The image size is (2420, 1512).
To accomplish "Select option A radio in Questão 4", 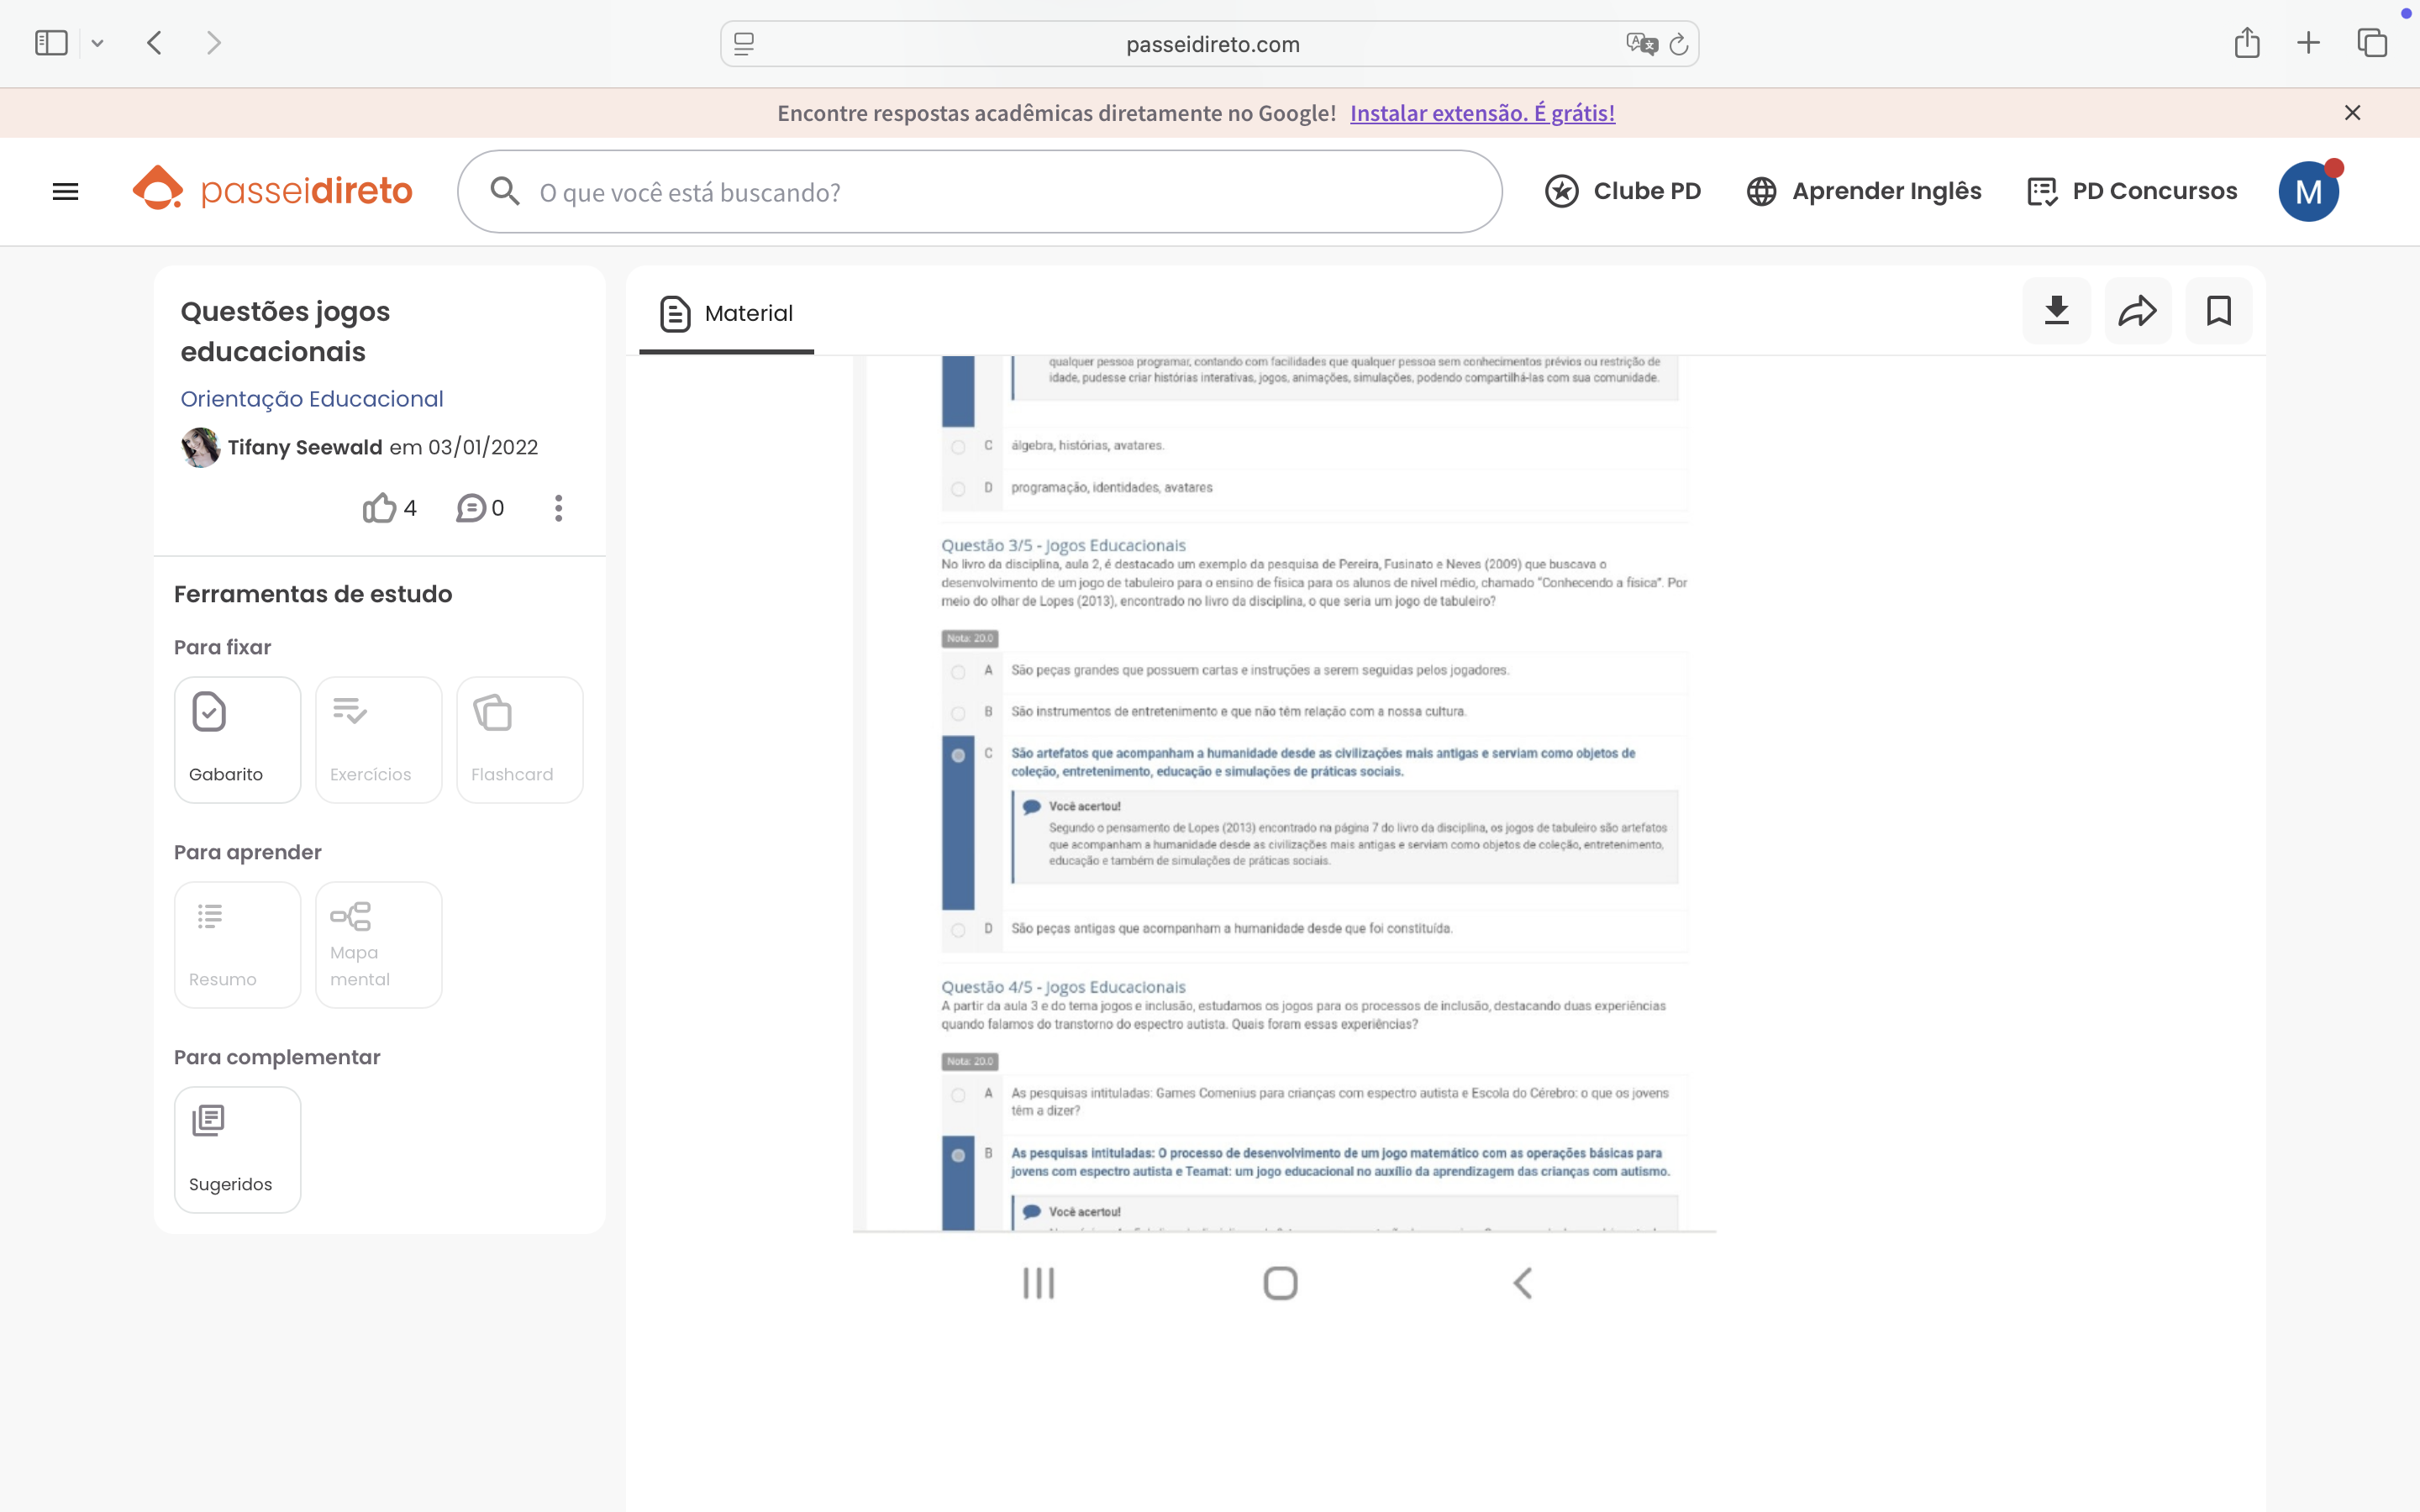I will [958, 1095].
